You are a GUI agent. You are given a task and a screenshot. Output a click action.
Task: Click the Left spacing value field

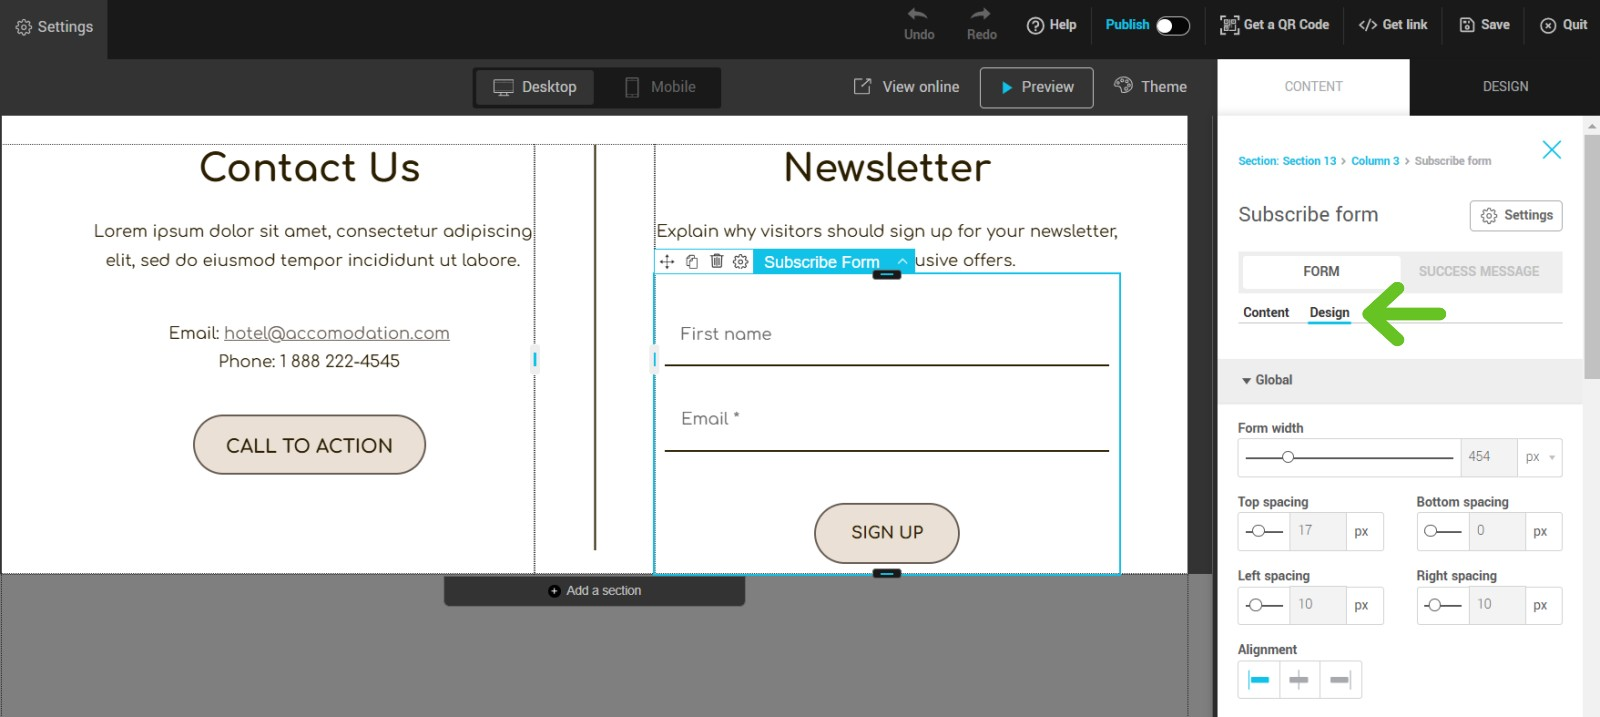pyautogui.click(x=1317, y=605)
